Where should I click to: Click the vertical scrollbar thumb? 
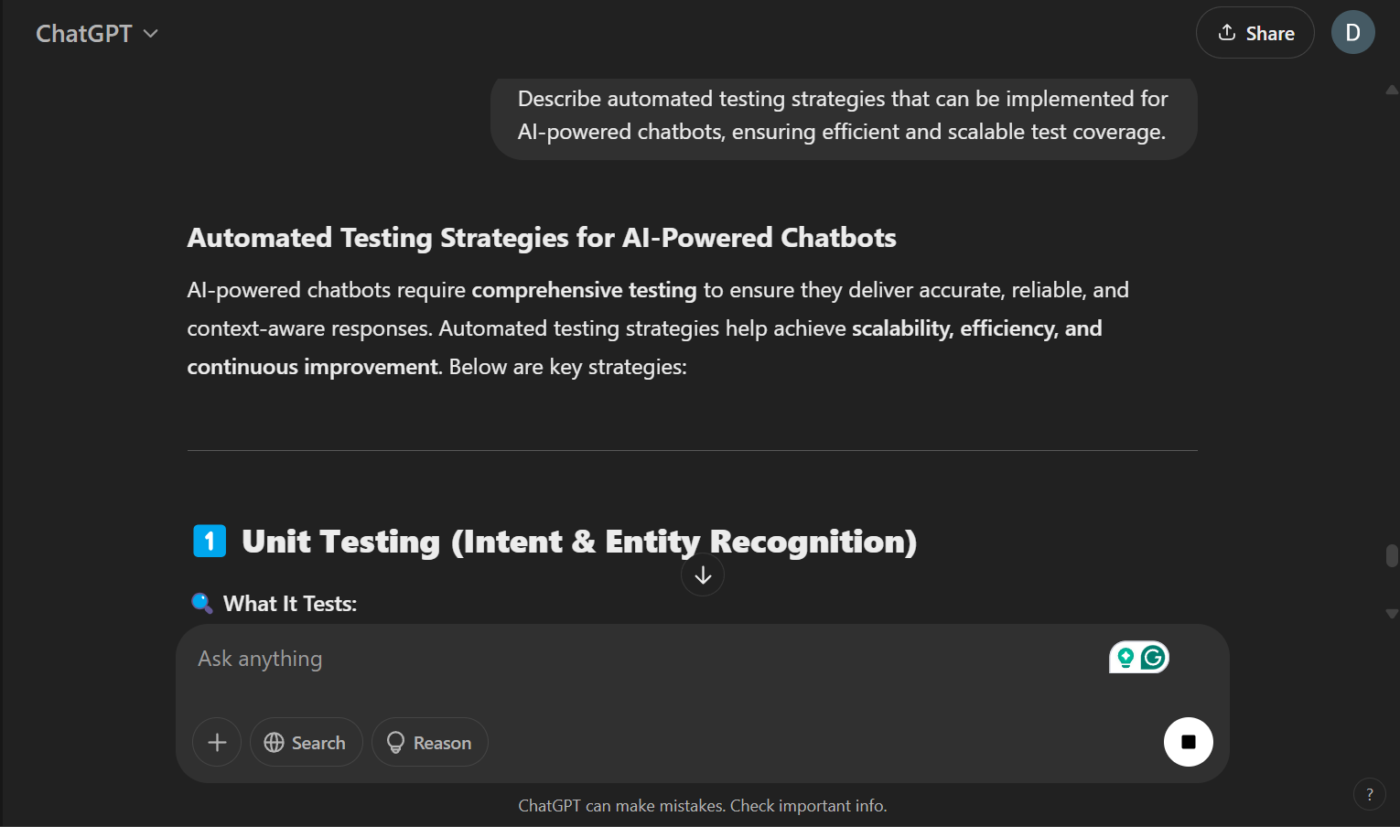pyautogui.click(x=1391, y=556)
